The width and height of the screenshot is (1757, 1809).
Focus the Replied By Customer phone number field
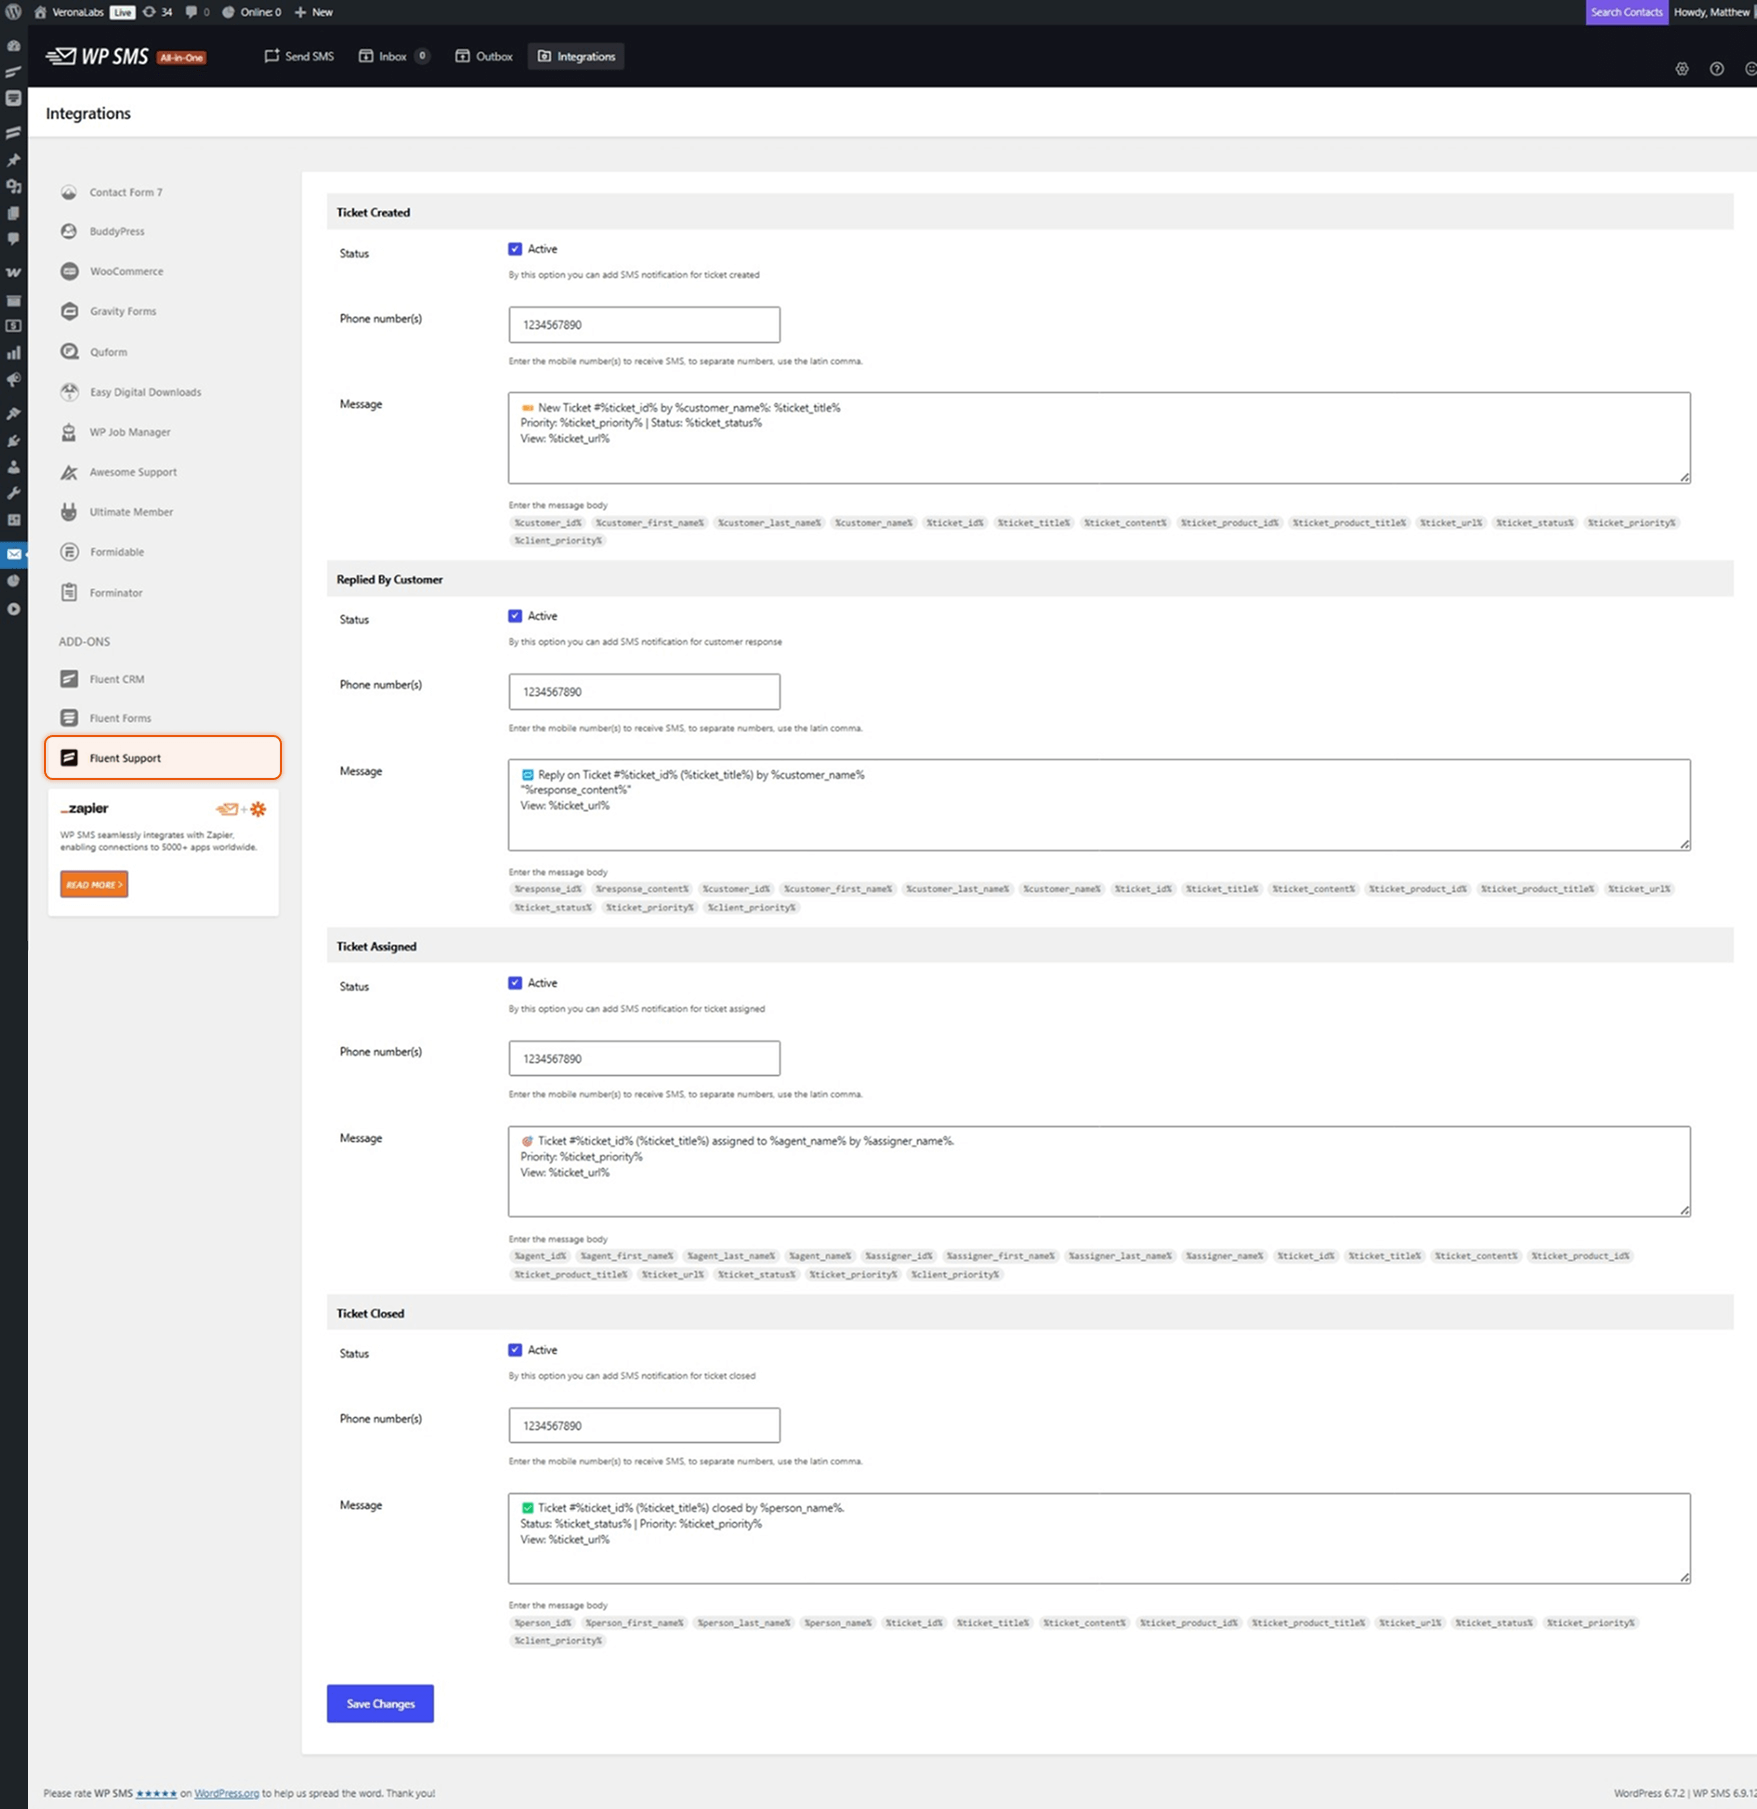(x=644, y=692)
